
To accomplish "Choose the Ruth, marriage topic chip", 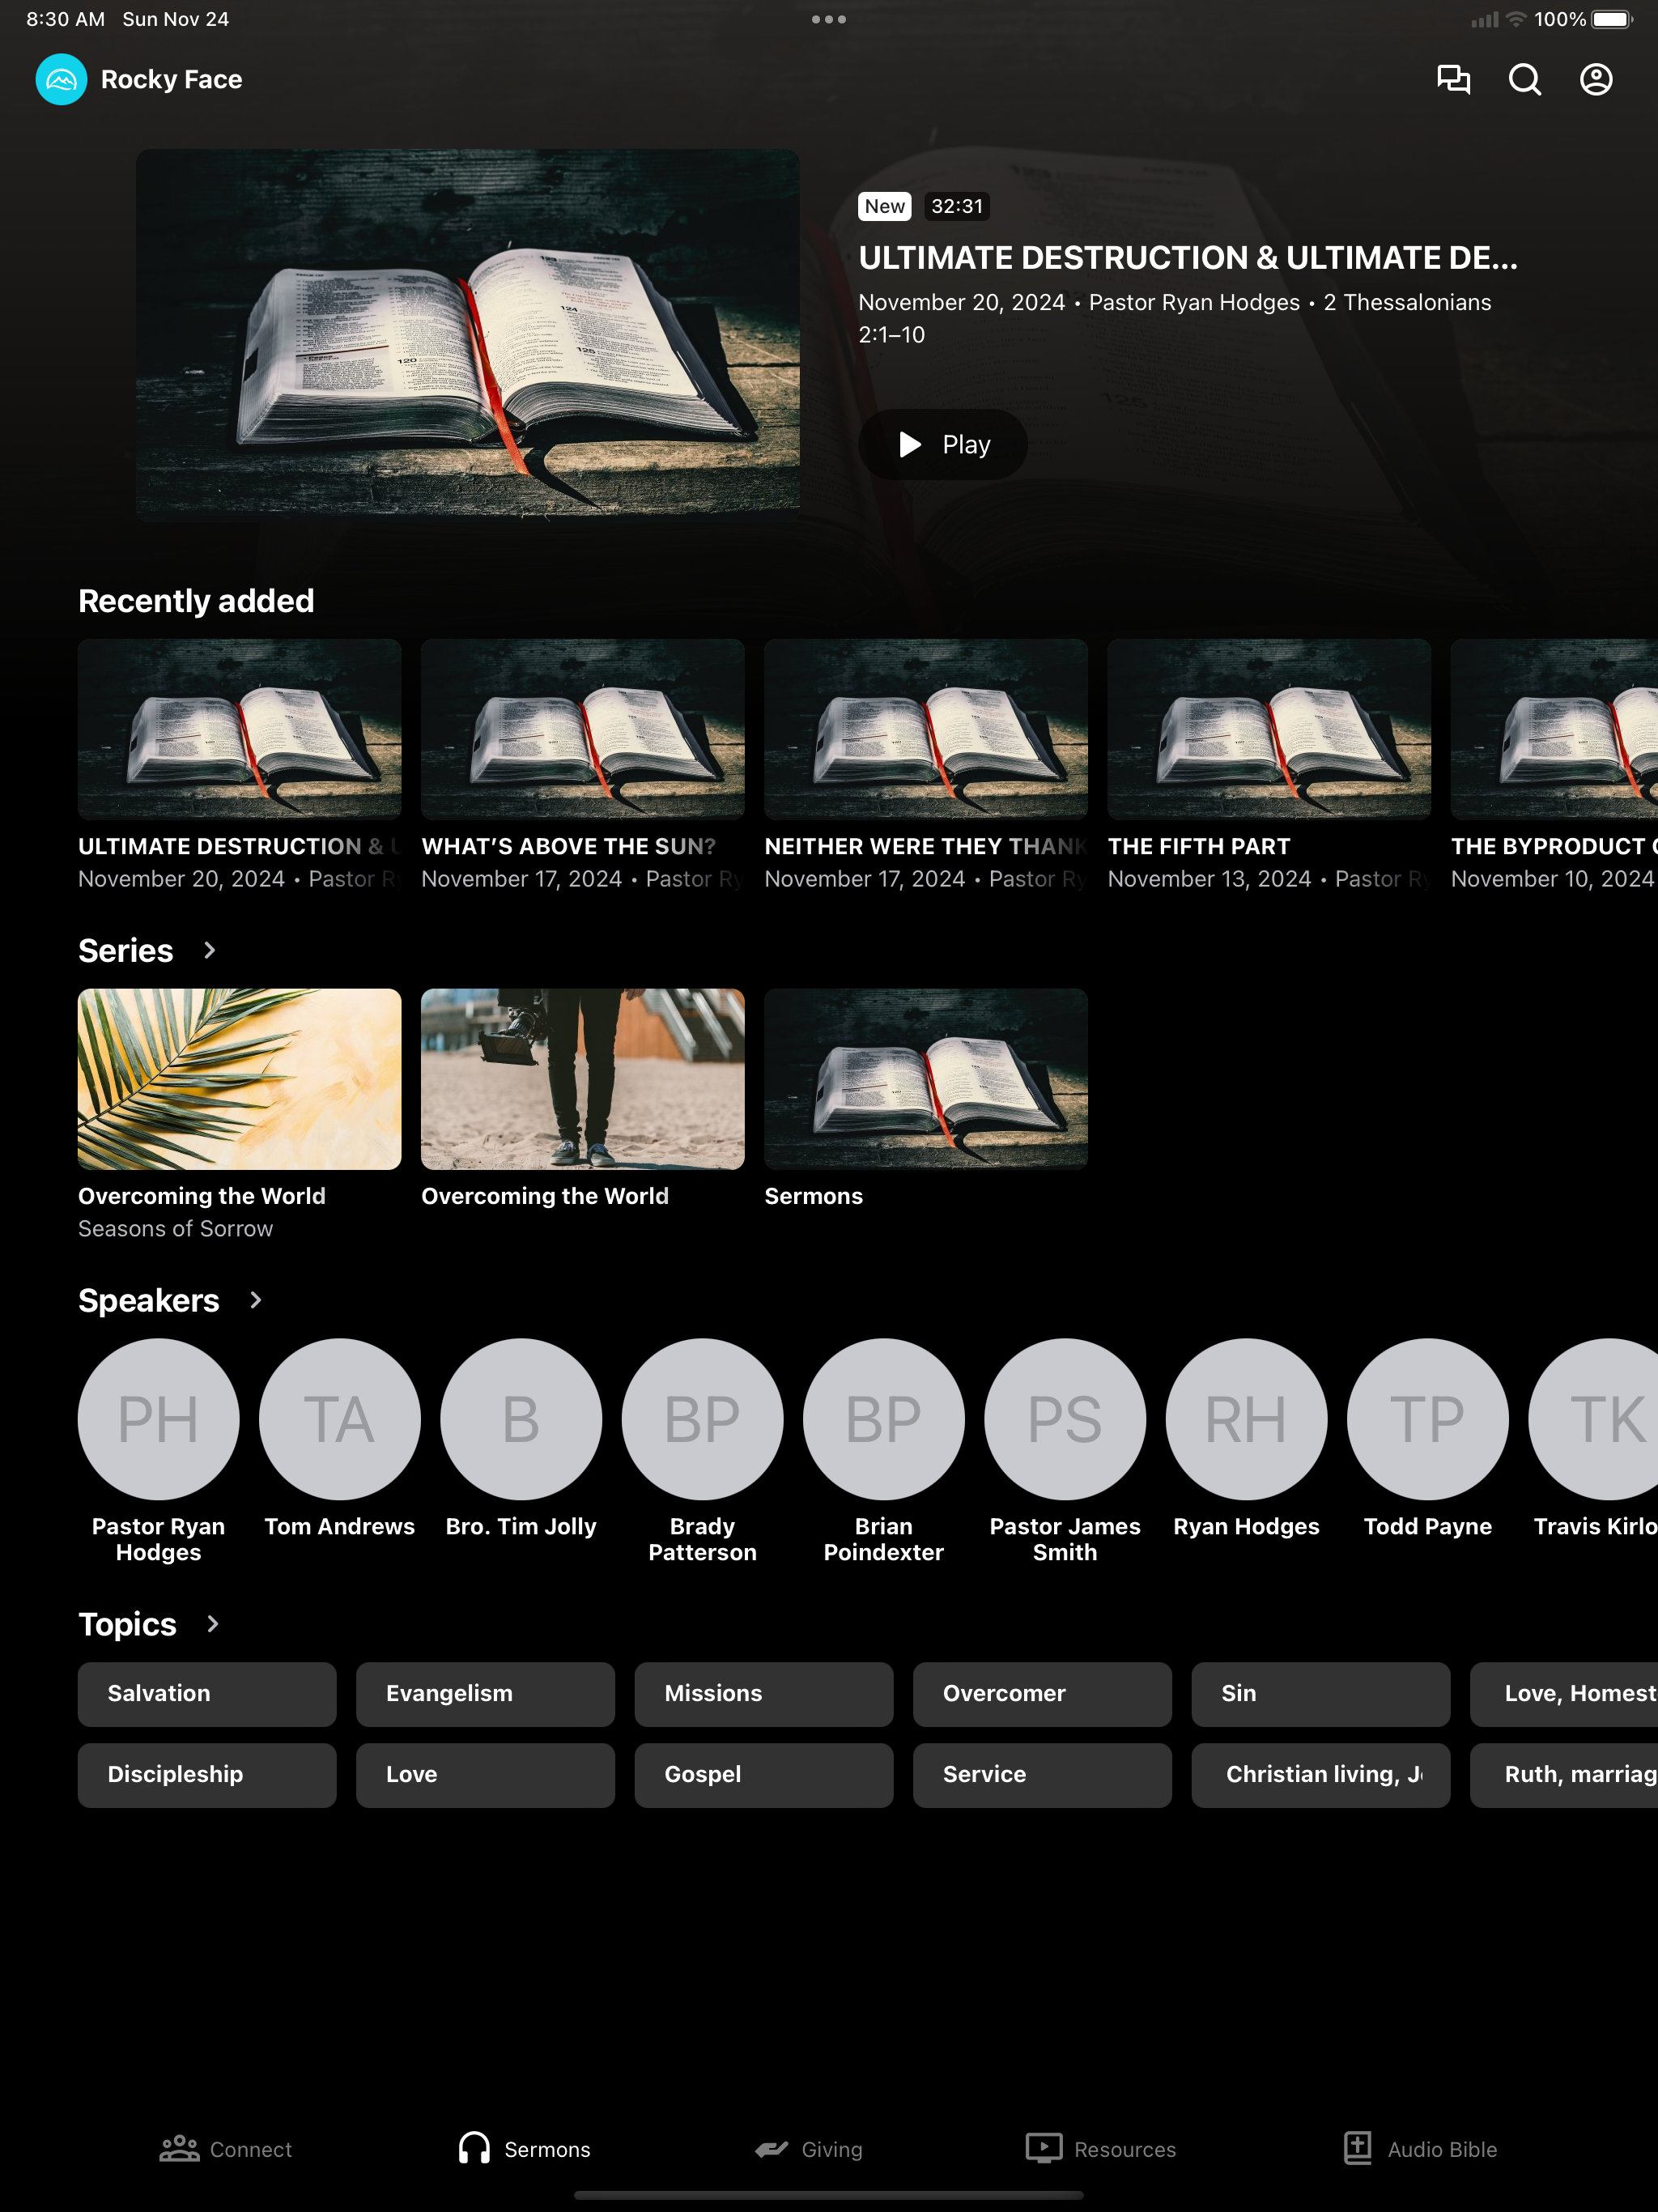I will 1564,1775.
